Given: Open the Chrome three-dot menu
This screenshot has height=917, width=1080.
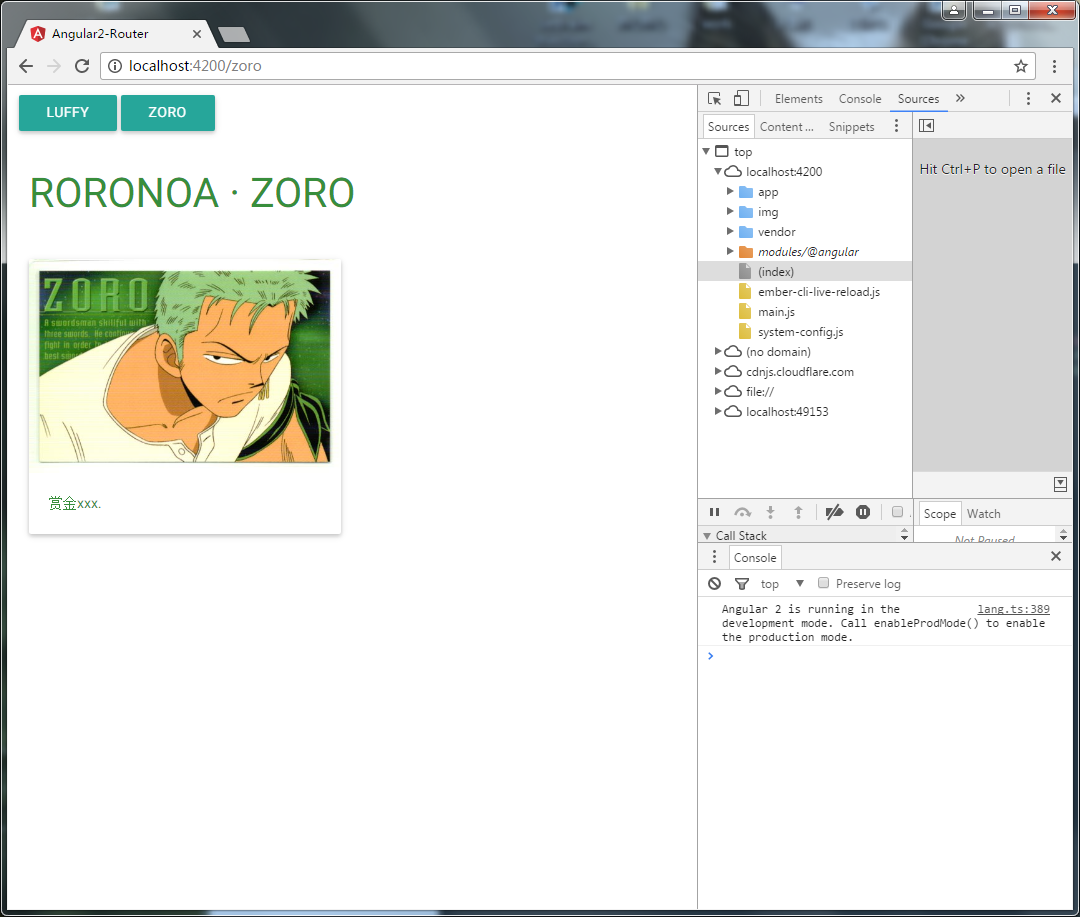Looking at the screenshot, I should [1055, 66].
